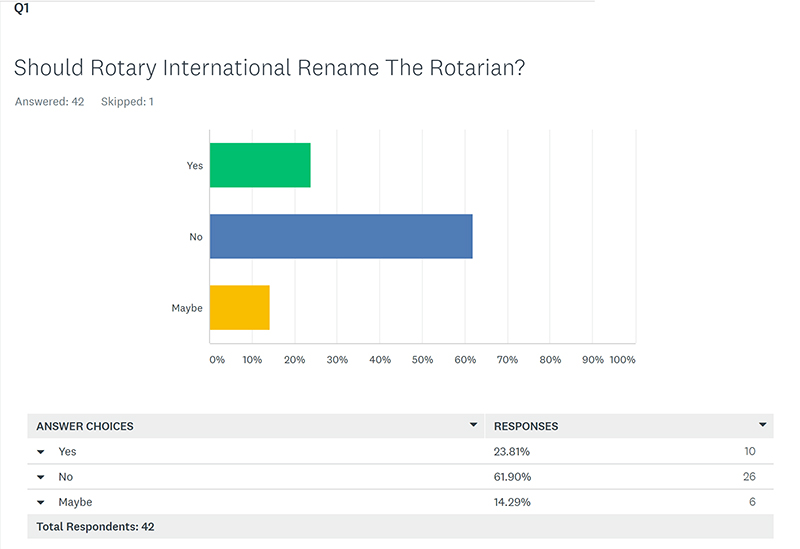
Task: Open the Responses column dropdown arrow
Action: [x=763, y=425]
